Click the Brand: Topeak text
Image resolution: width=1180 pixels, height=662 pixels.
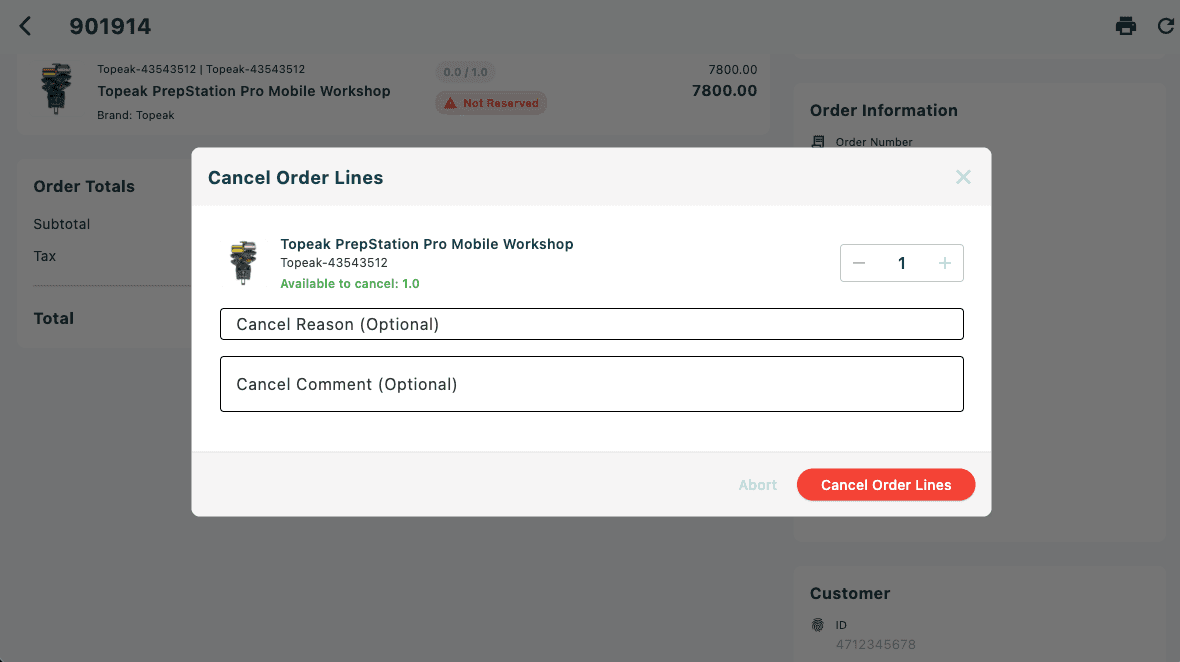coord(135,115)
